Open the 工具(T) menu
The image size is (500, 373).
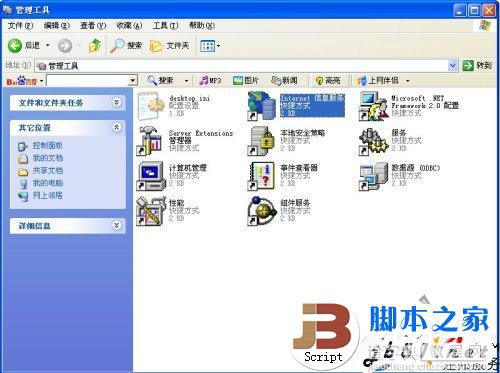coord(165,25)
